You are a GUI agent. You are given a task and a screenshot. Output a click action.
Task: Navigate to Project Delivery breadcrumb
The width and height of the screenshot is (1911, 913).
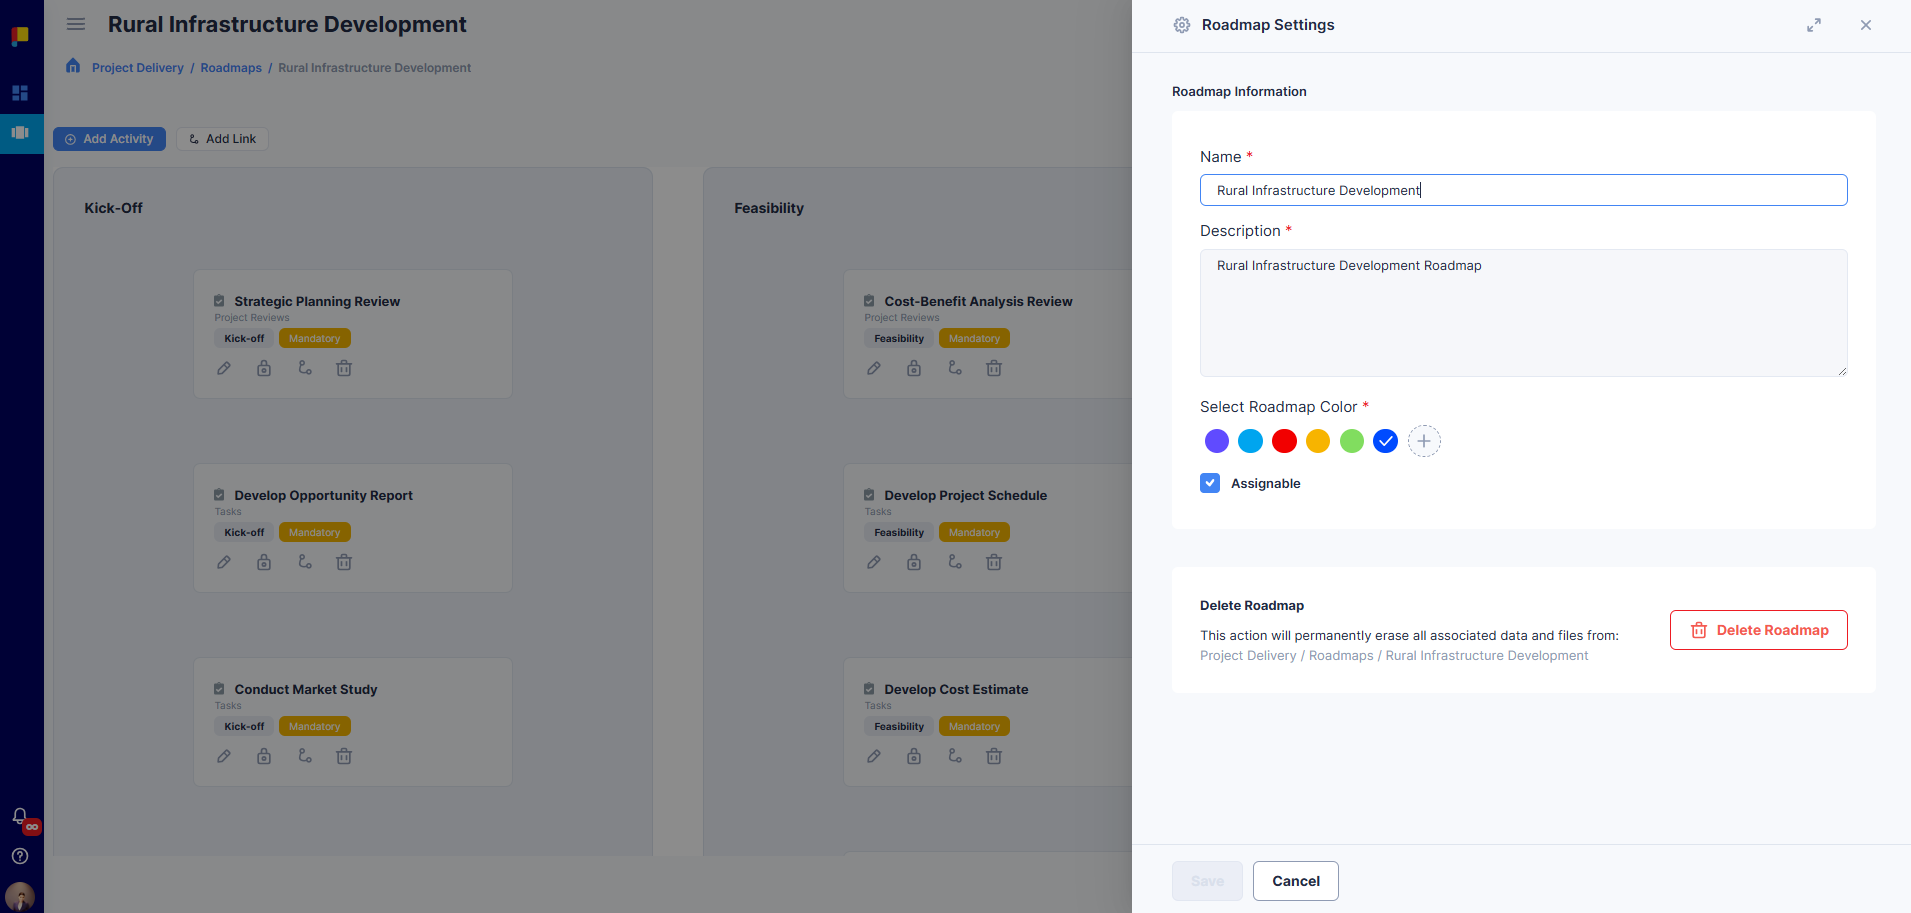[138, 67]
